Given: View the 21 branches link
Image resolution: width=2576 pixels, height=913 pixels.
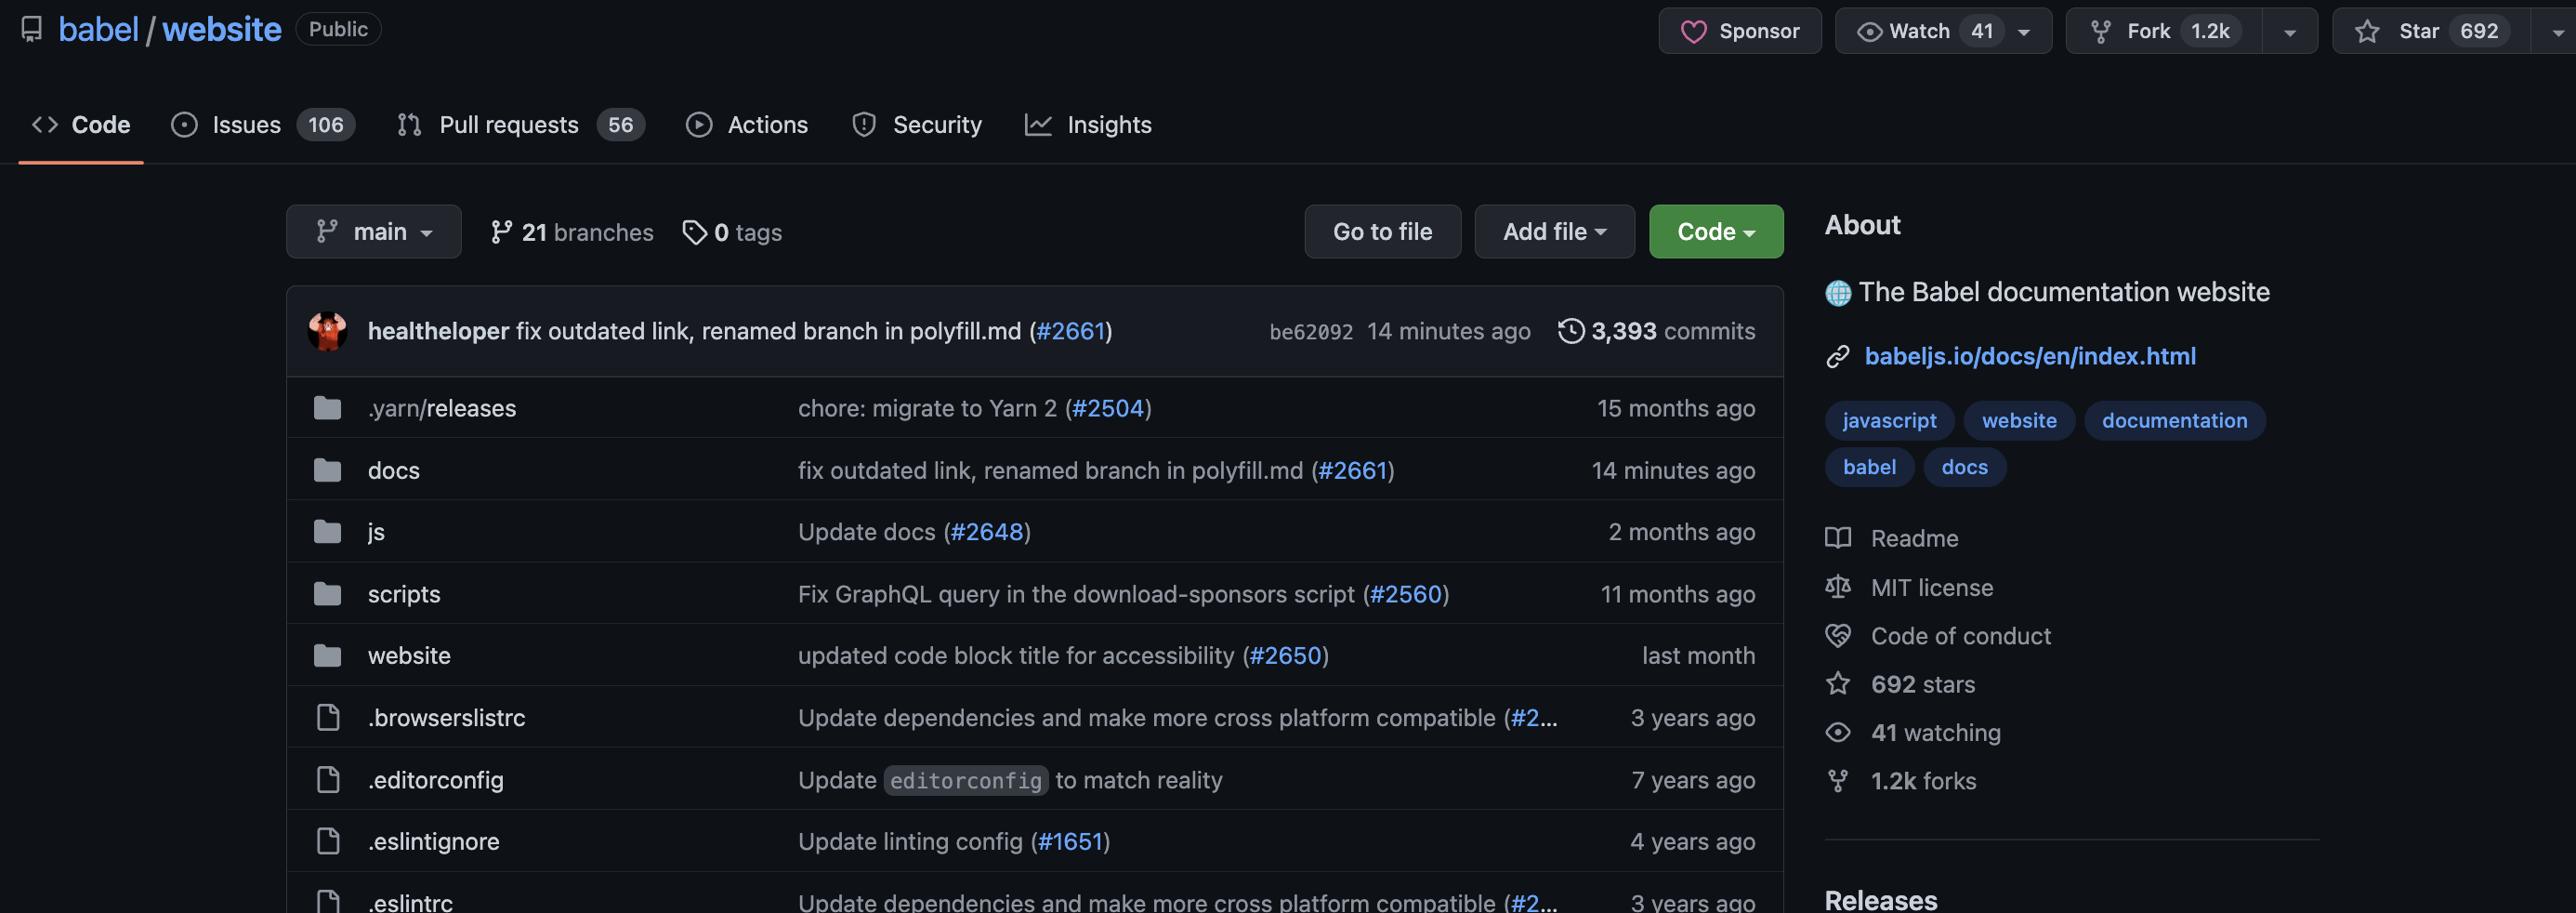Looking at the screenshot, I should [x=571, y=232].
